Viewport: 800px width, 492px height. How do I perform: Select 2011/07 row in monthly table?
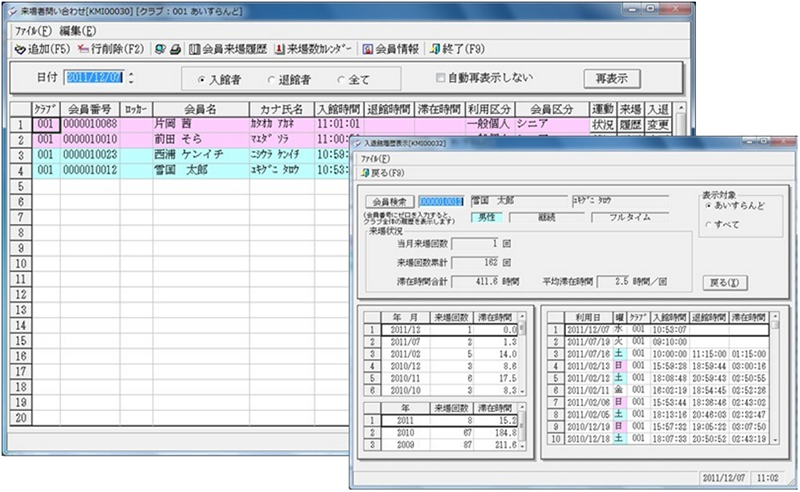click(449, 342)
